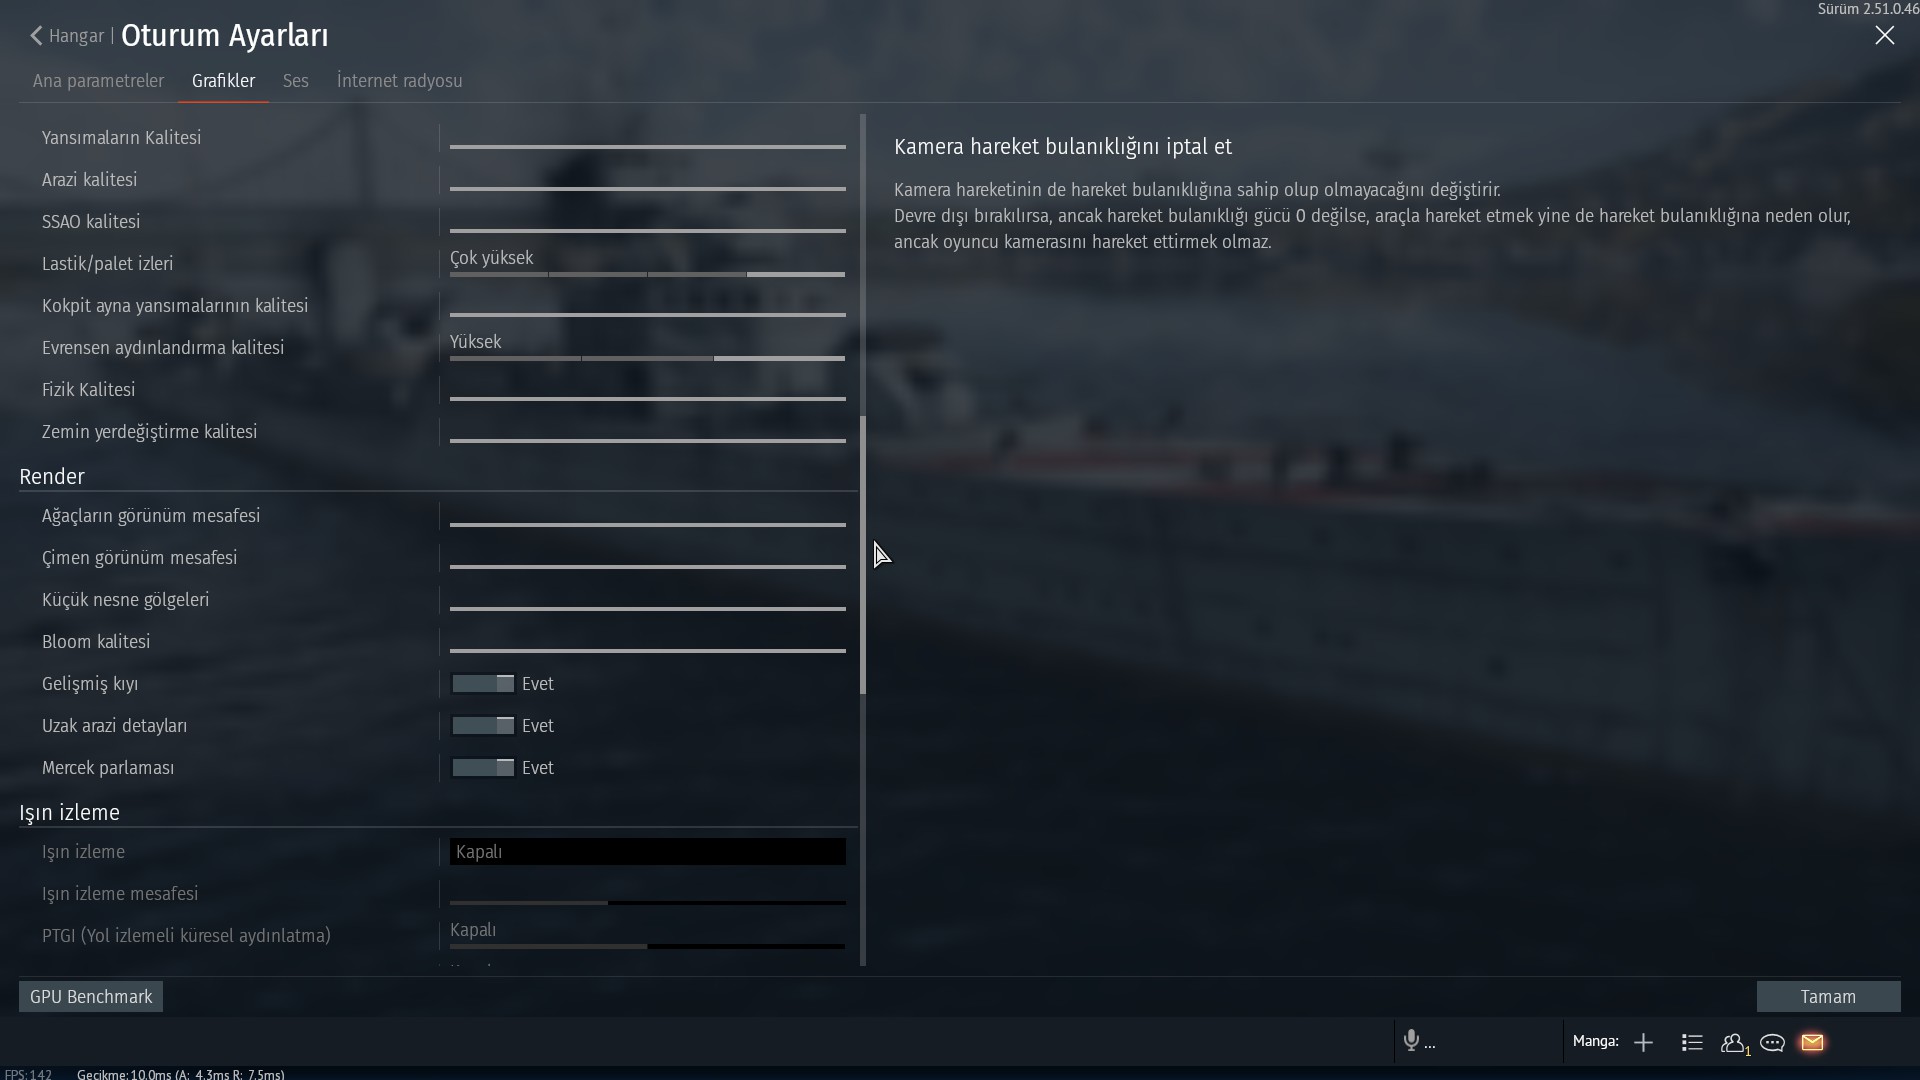This screenshot has height=1080, width=1920.
Task: Adjust Lastik/palet izleri quality slider
Action: pyautogui.click(x=647, y=273)
